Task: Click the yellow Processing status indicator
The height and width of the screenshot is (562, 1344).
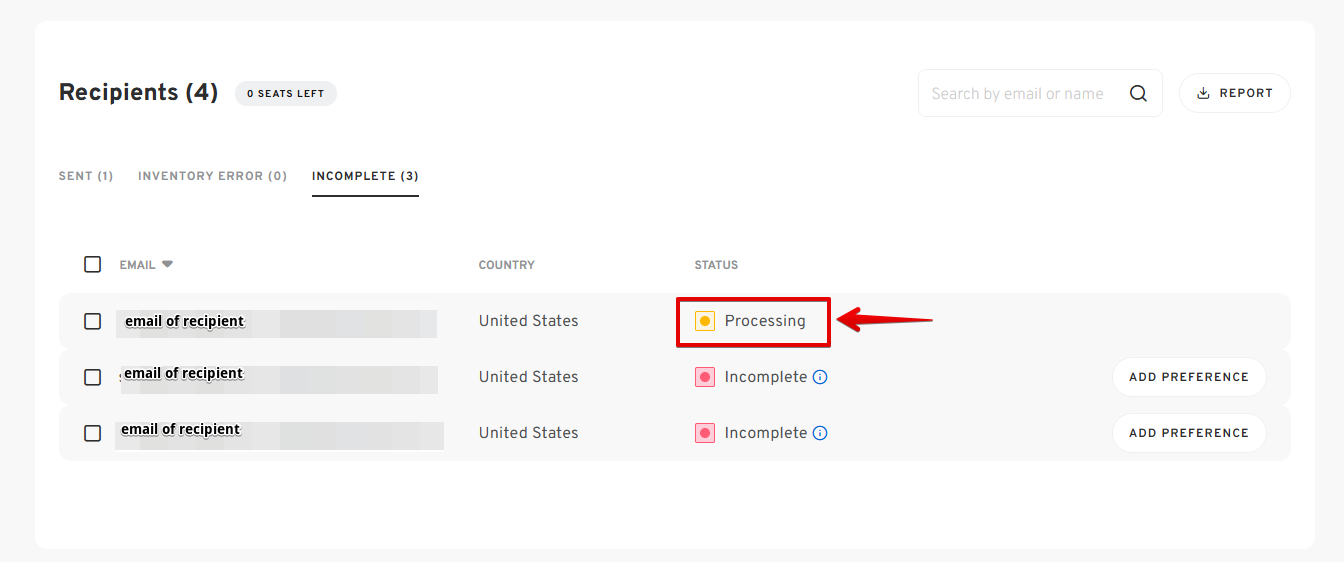Action: point(705,321)
